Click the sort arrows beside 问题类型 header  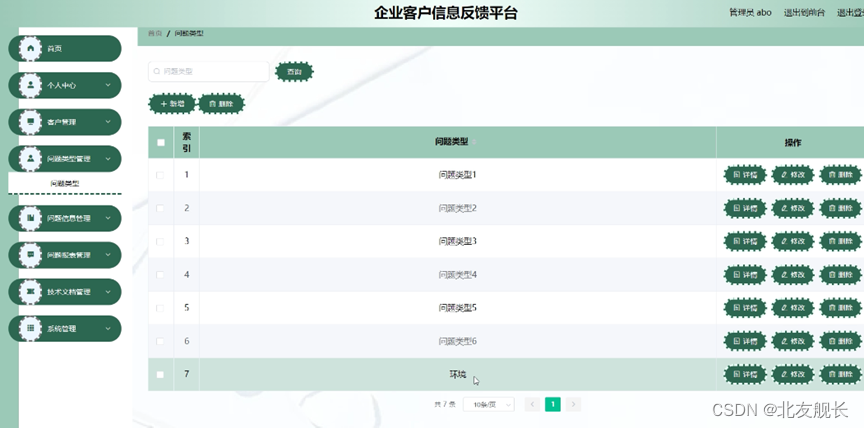(474, 142)
